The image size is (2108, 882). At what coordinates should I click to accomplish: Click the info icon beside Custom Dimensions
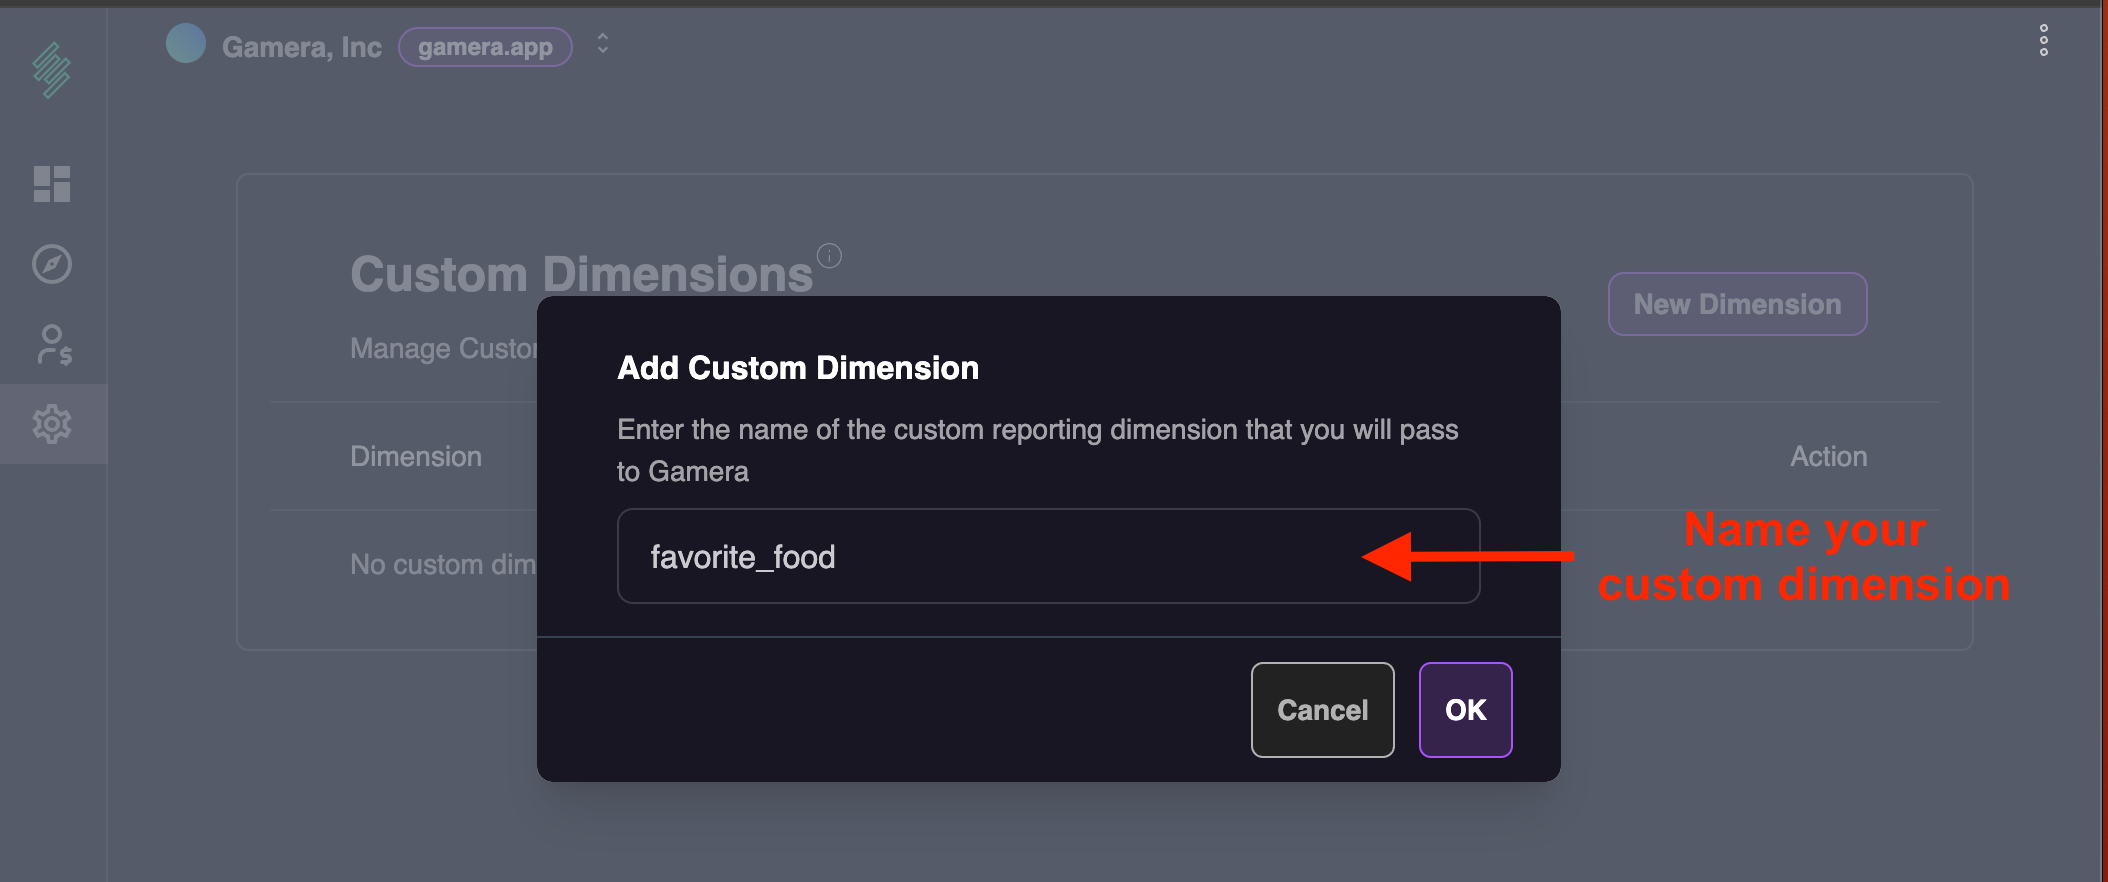pos(829,256)
